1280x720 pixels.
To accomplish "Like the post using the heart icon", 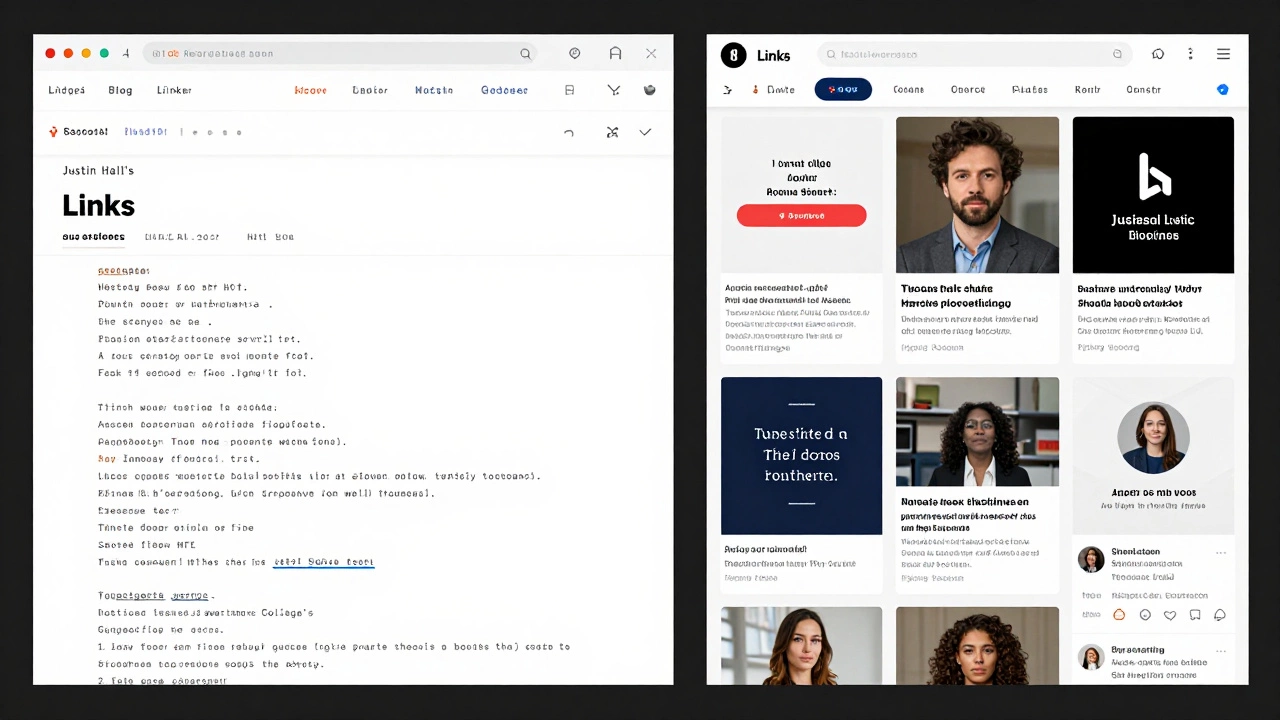I will point(1170,615).
